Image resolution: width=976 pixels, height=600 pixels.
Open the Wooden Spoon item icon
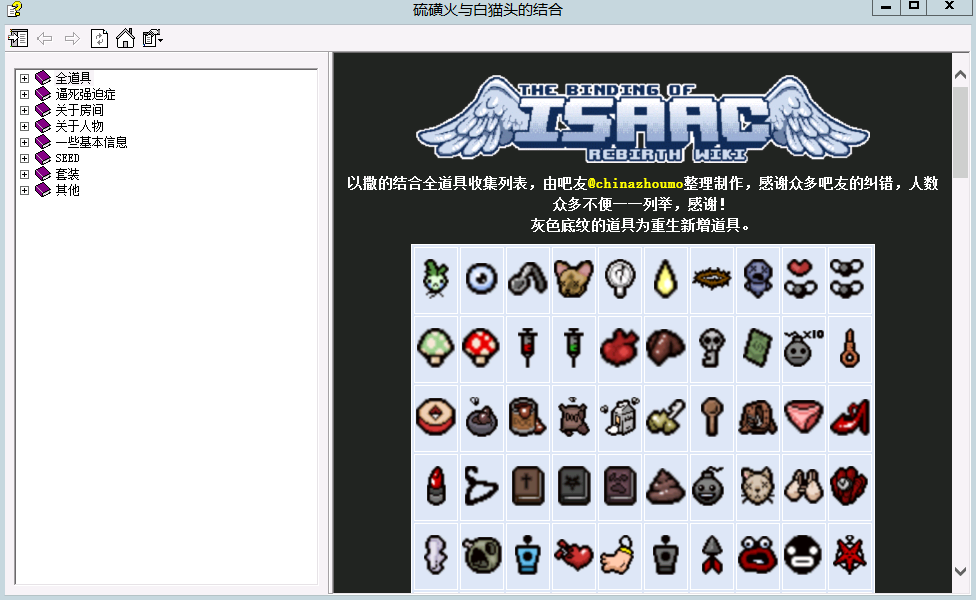(711, 417)
